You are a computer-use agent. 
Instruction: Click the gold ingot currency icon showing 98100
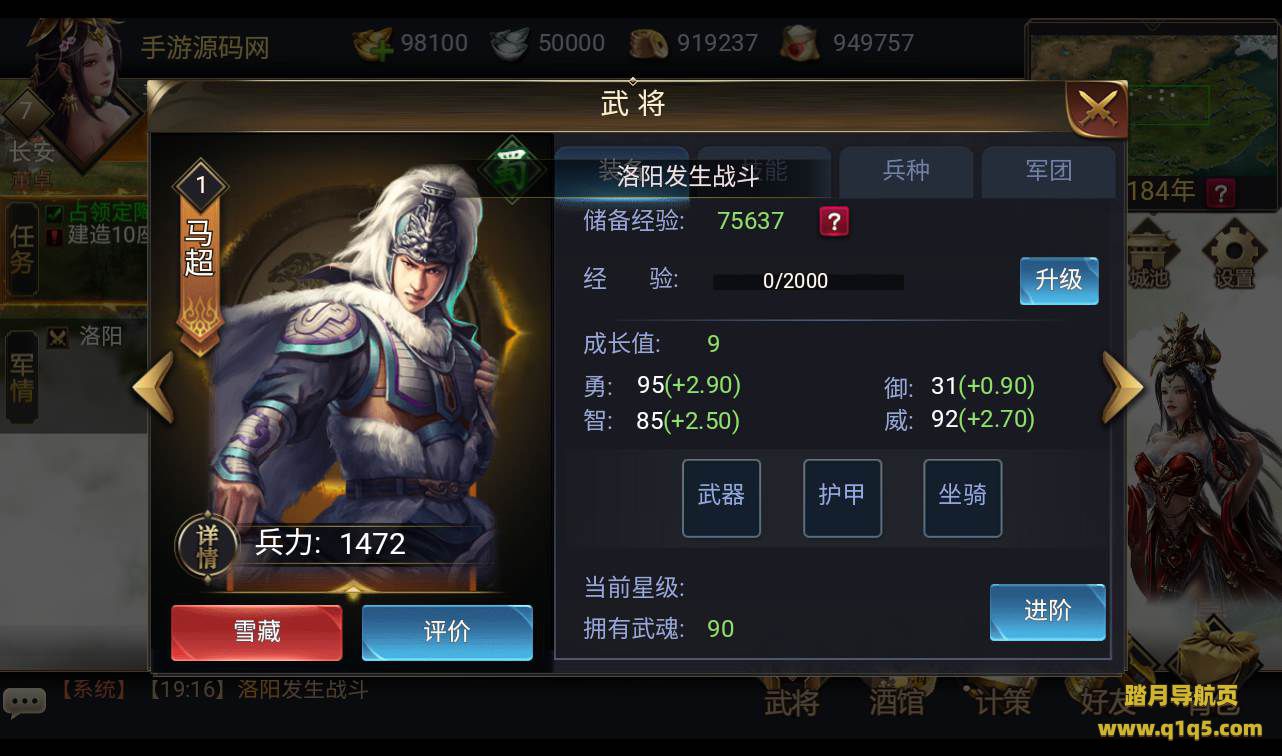click(374, 43)
